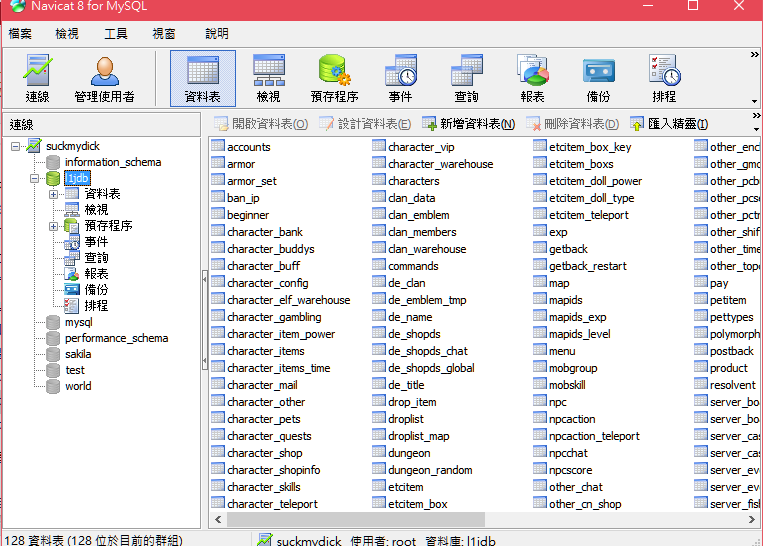
Task: Click 刪除資料表(D) delete table button
Action: pyautogui.click(x=573, y=124)
